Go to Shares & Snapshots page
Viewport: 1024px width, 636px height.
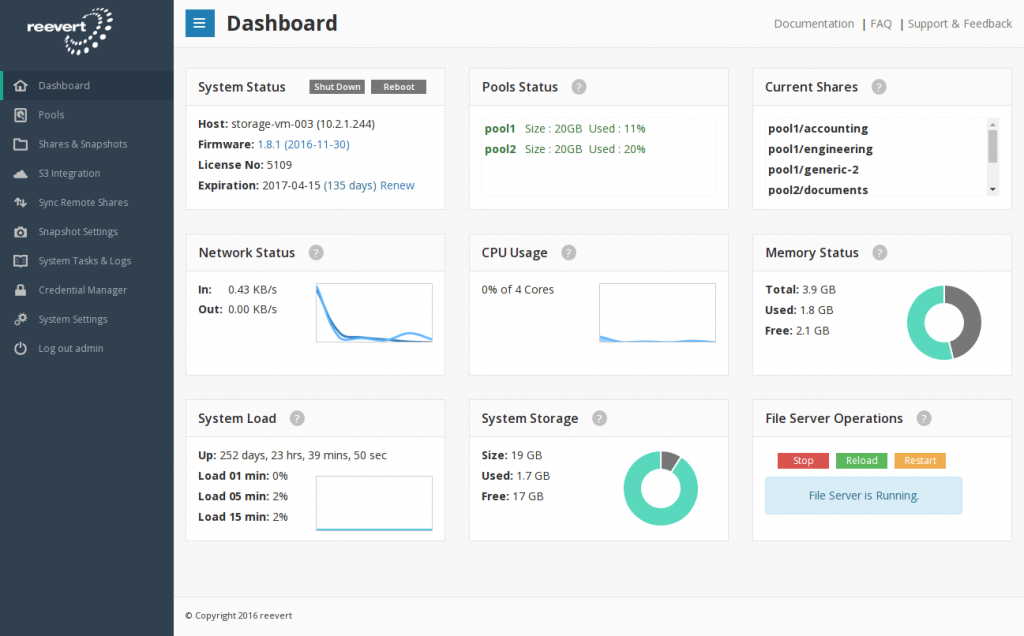click(82, 144)
